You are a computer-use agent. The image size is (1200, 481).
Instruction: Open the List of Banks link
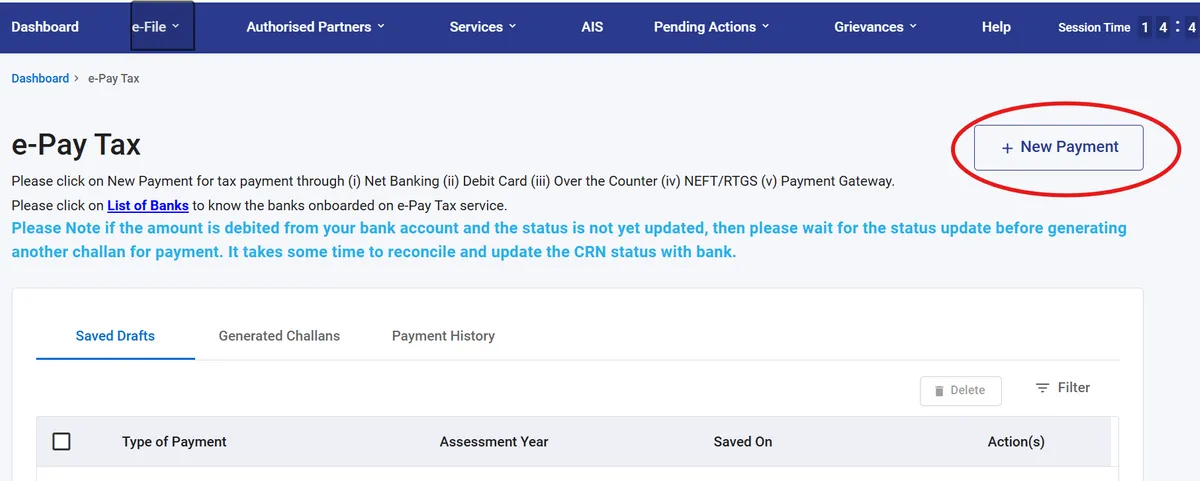click(148, 206)
